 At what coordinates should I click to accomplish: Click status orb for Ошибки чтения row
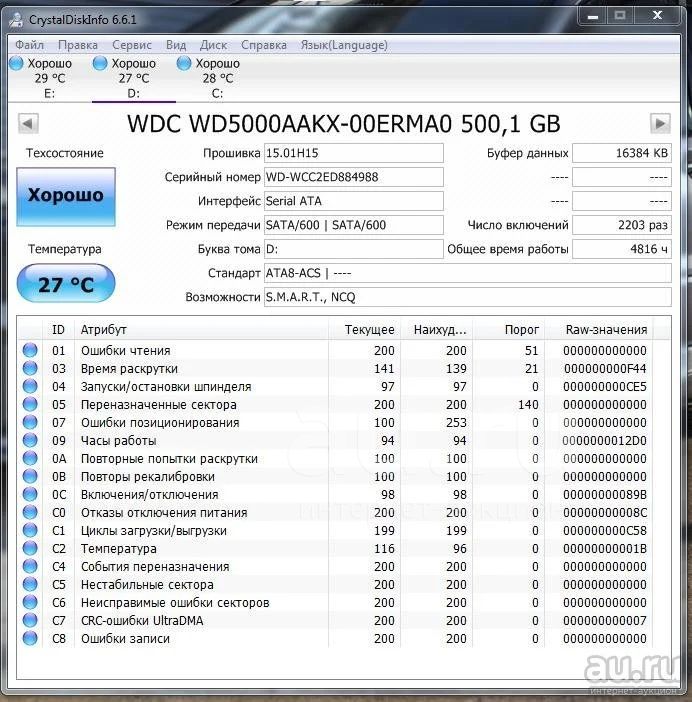point(30,350)
